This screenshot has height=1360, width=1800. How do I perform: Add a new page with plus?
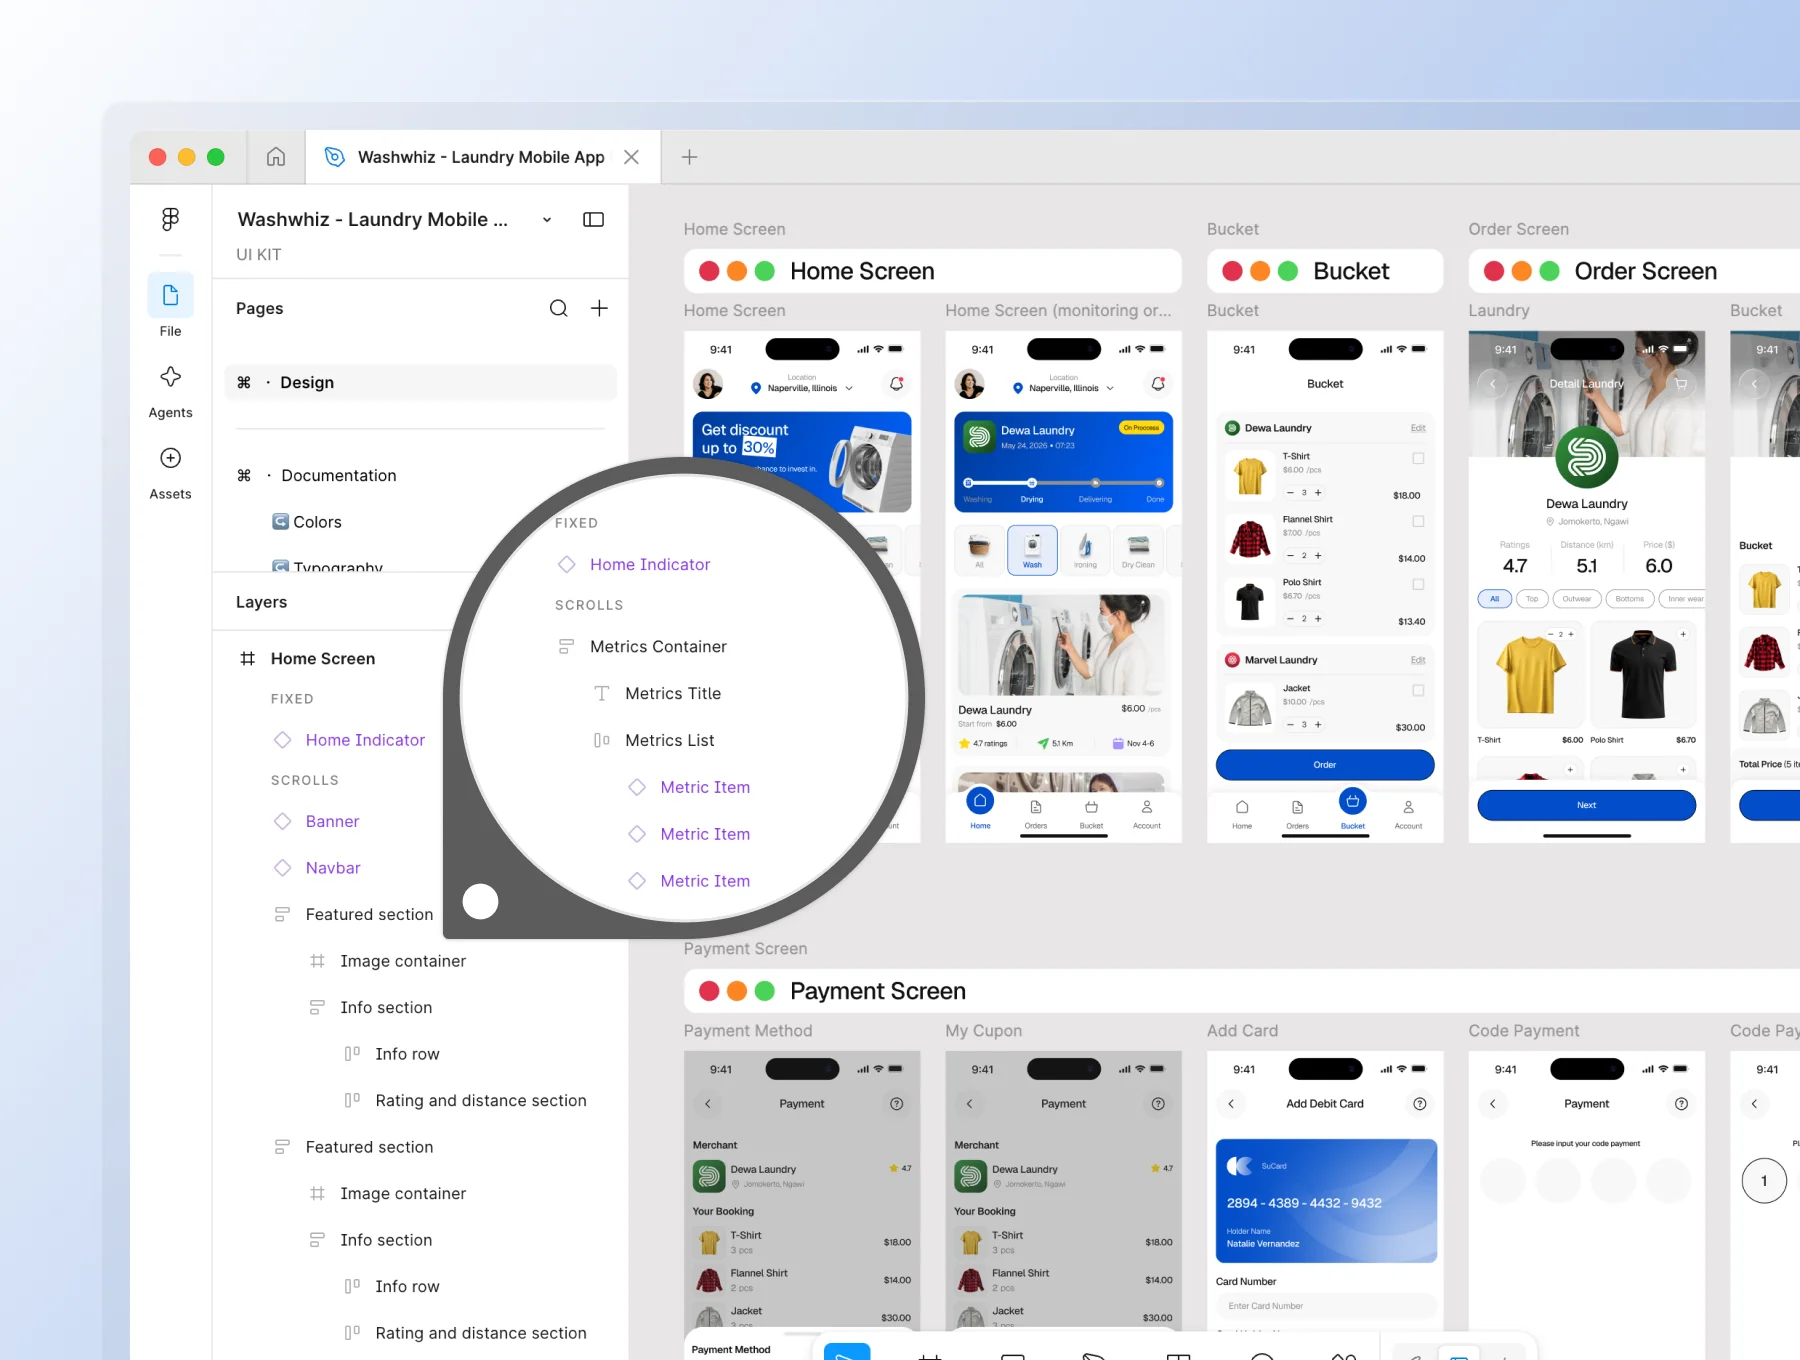pyautogui.click(x=599, y=308)
